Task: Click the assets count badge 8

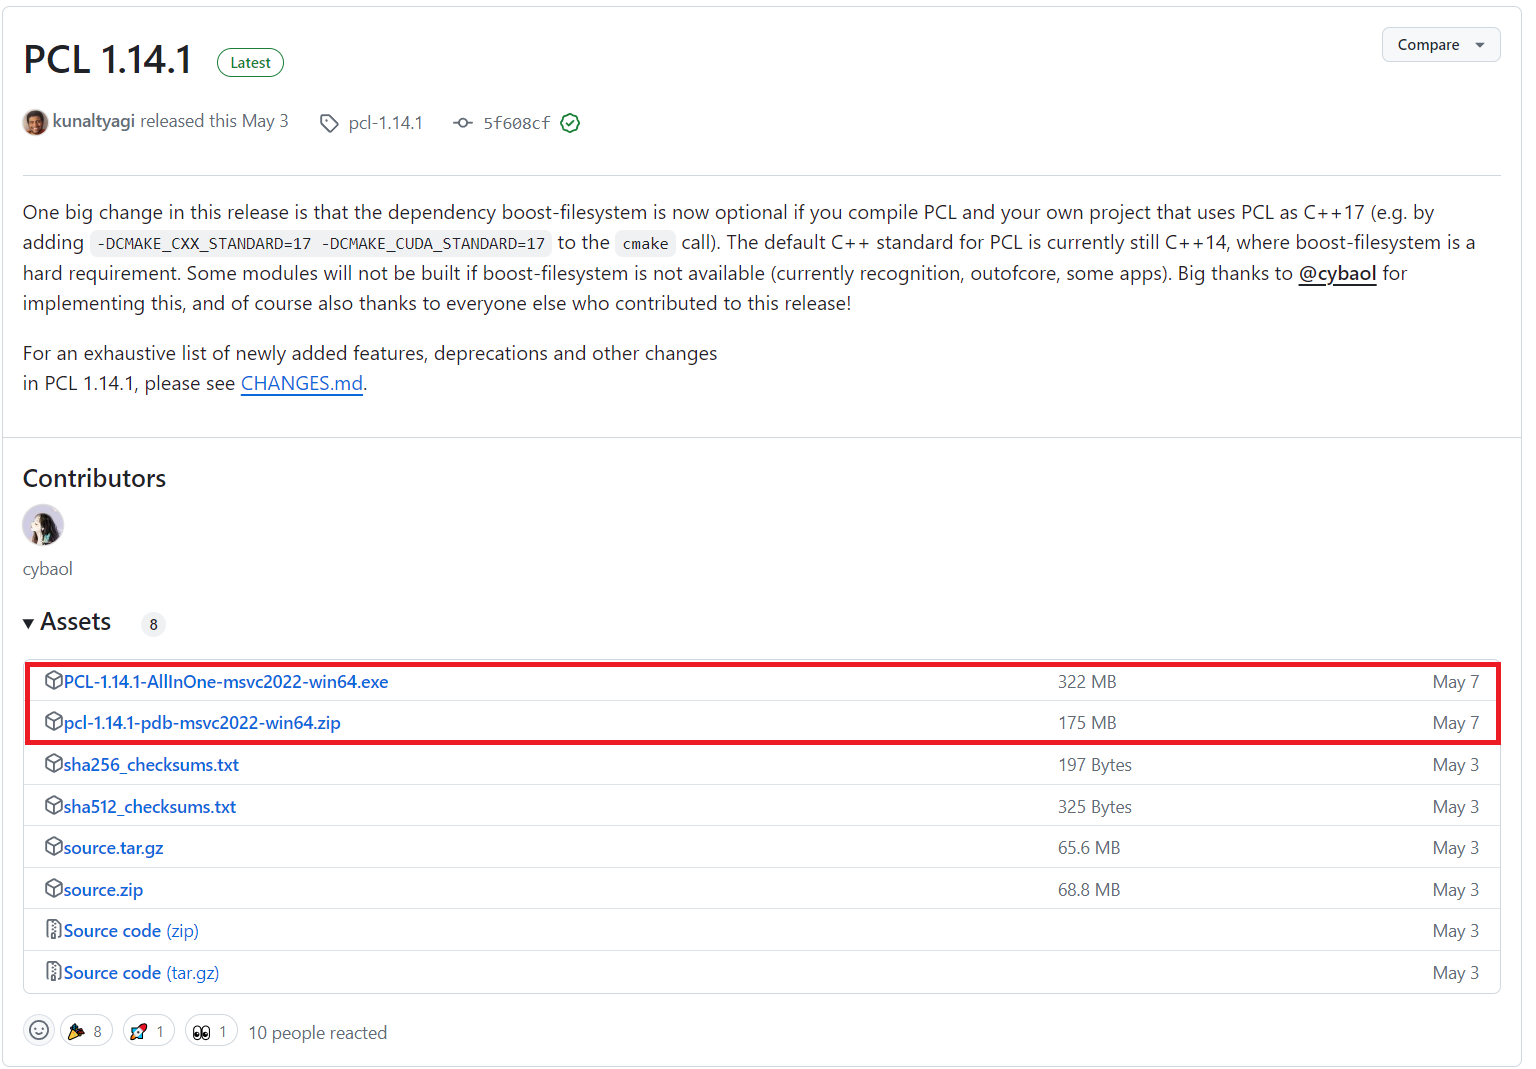Action: click(153, 624)
